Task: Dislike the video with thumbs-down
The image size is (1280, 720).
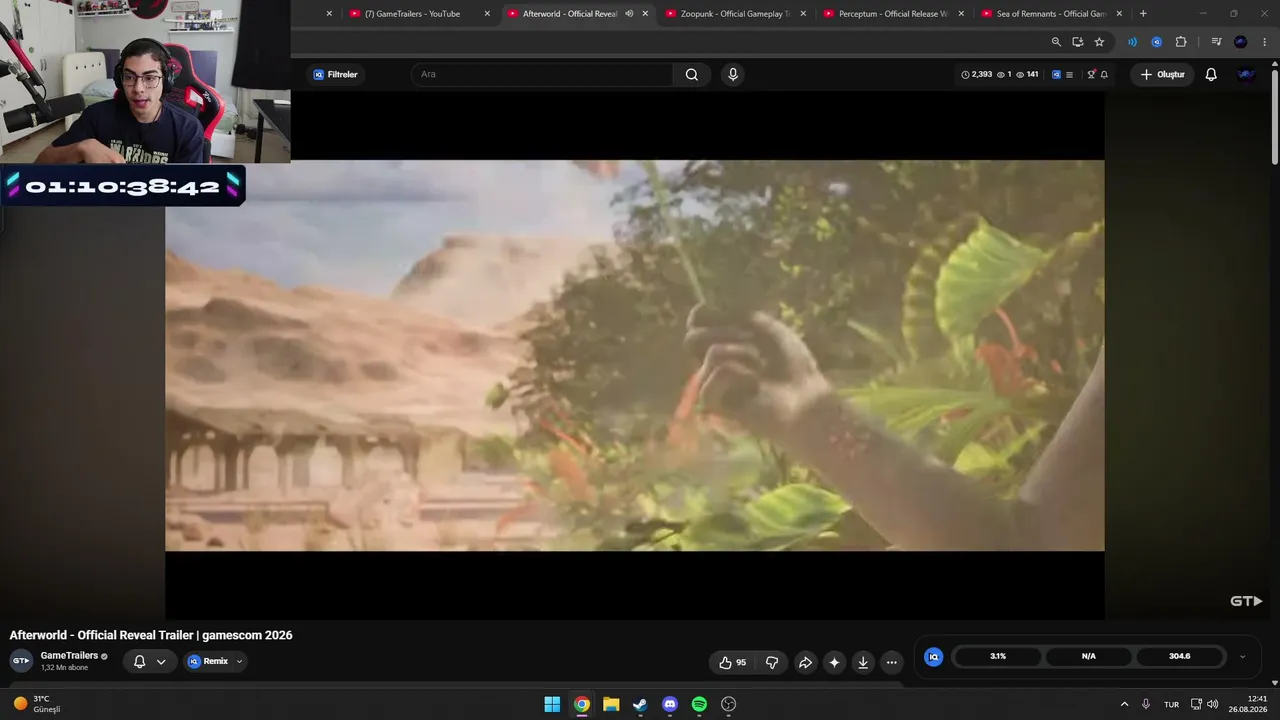Action: pos(772,662)
